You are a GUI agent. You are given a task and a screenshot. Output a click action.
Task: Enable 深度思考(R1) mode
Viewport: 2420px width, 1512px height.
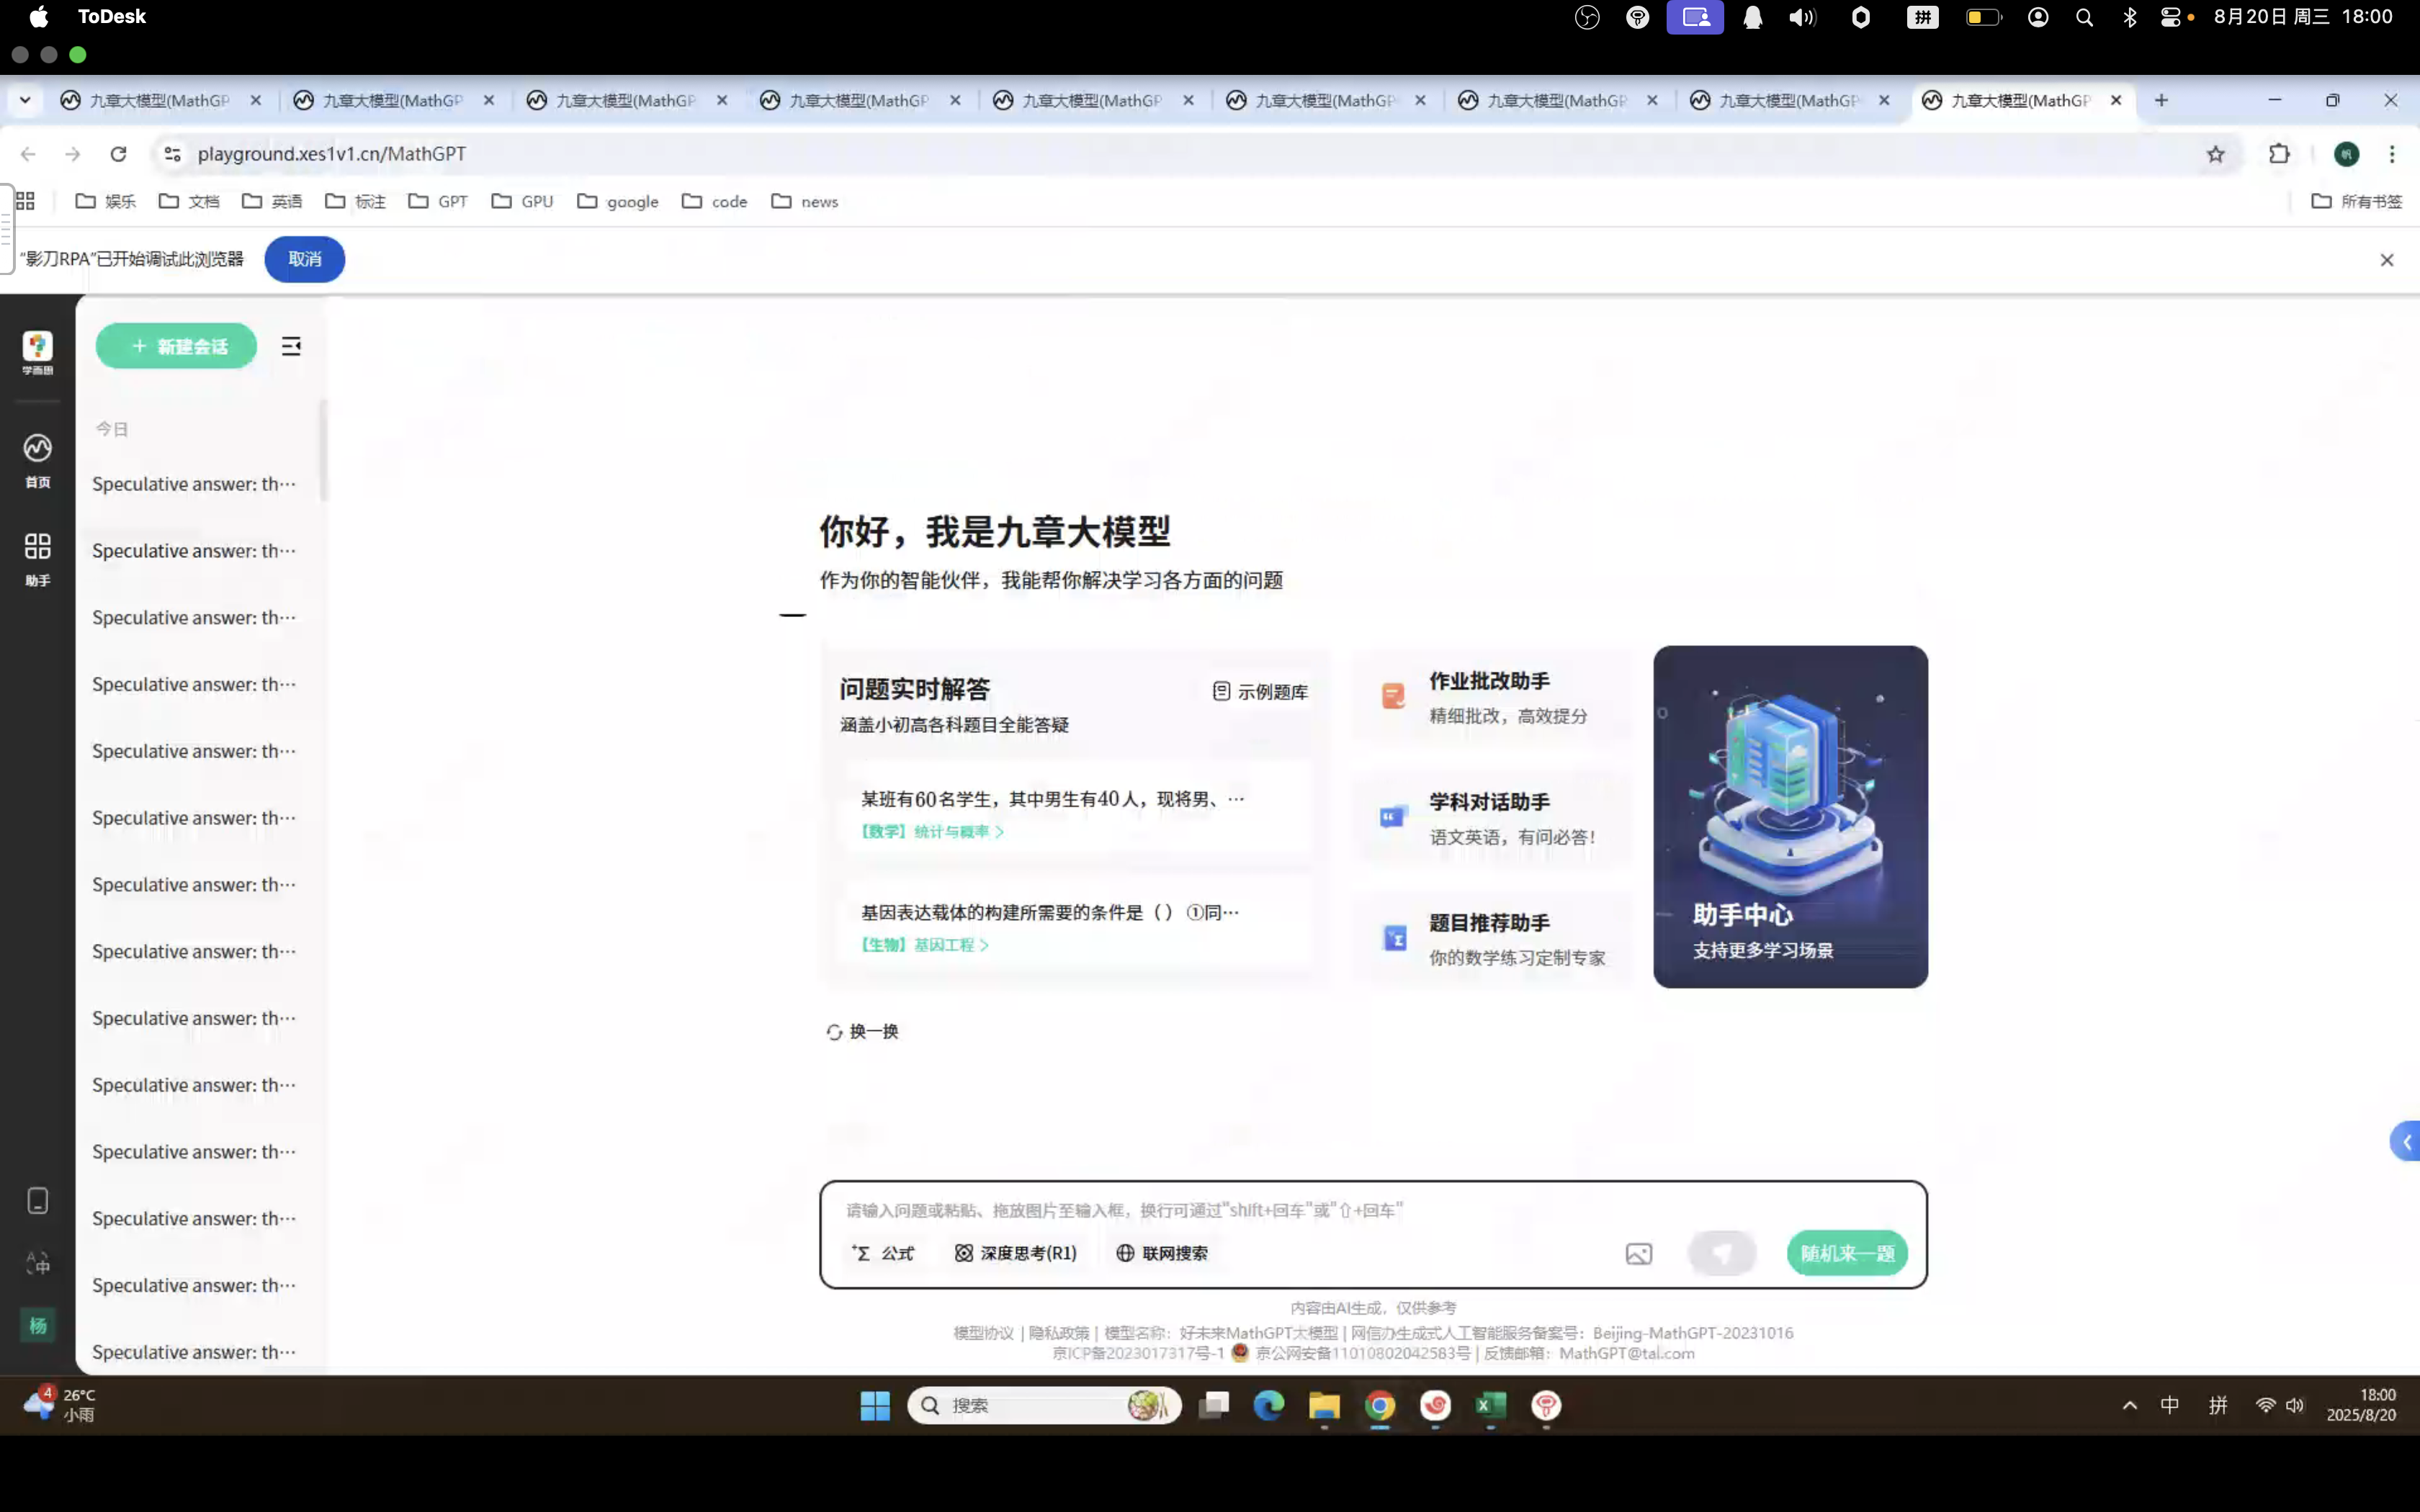(1014, 1253)
